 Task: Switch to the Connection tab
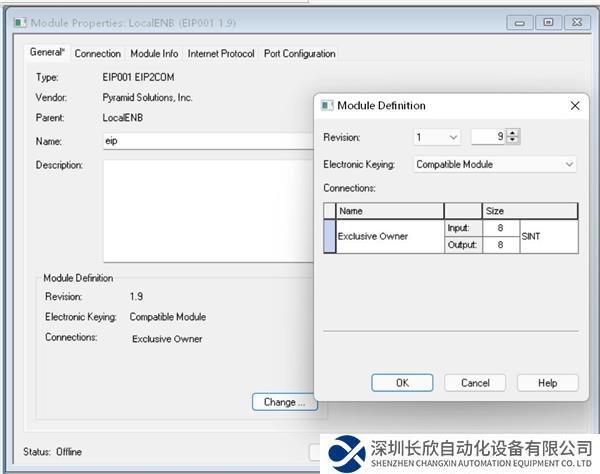[98, 54]
